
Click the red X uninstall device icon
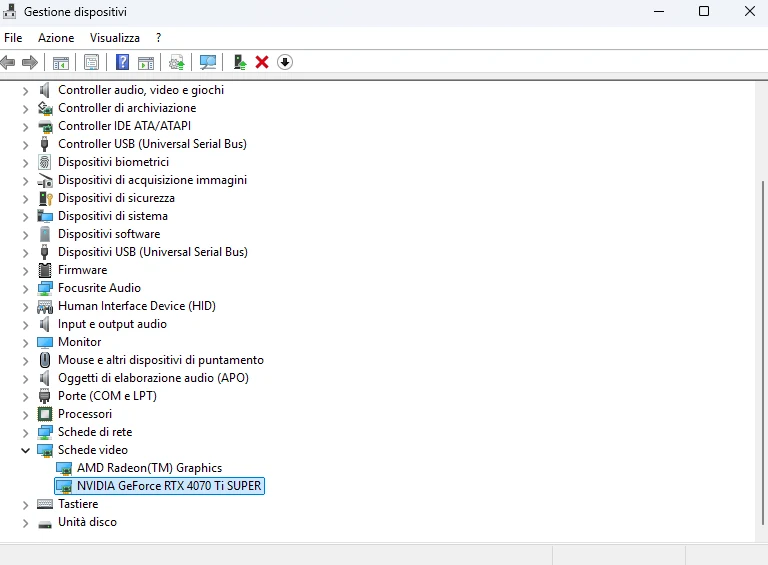tap(262, 62)
